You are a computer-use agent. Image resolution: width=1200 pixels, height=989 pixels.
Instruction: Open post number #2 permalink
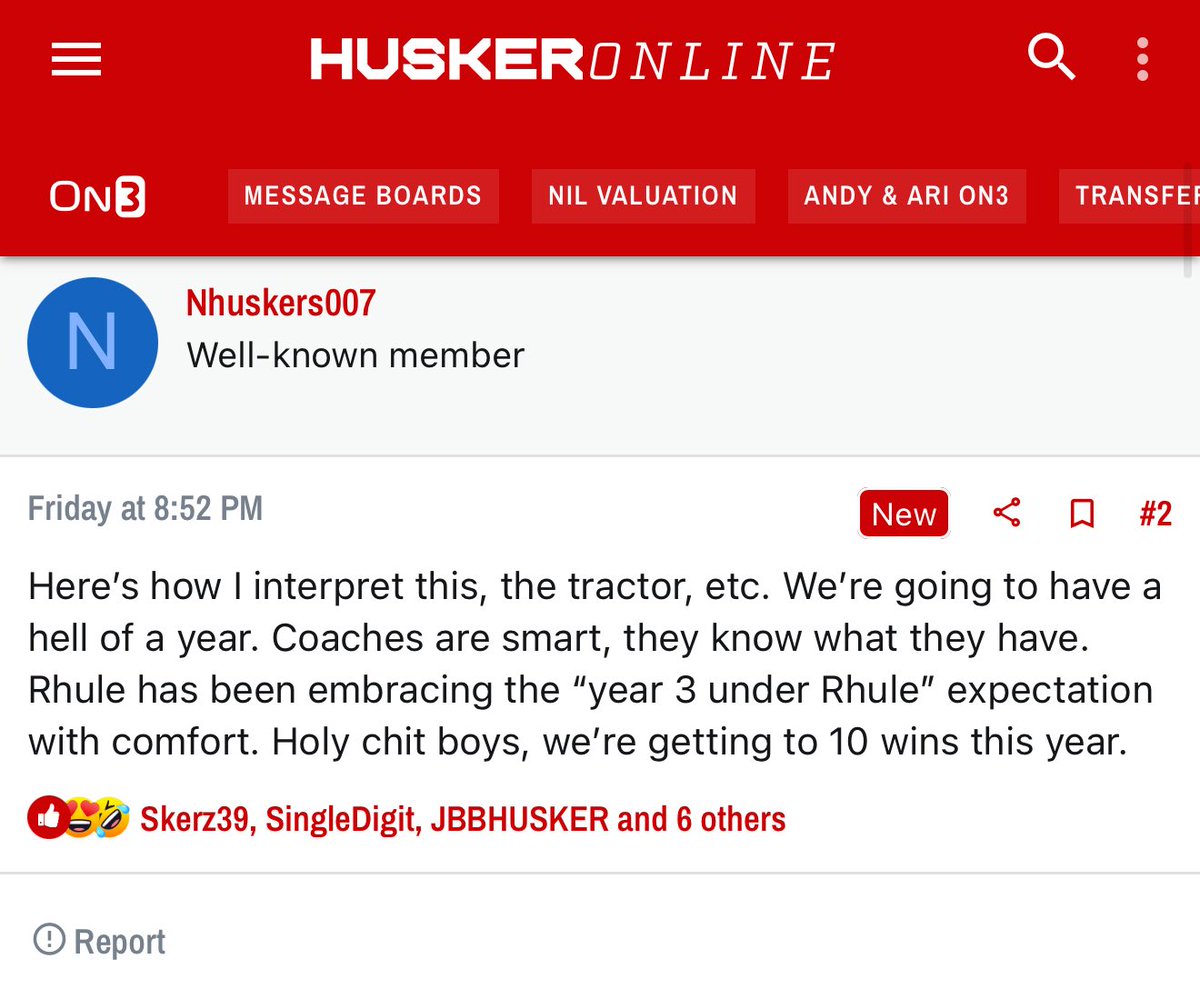click(x=1155, y=514)
